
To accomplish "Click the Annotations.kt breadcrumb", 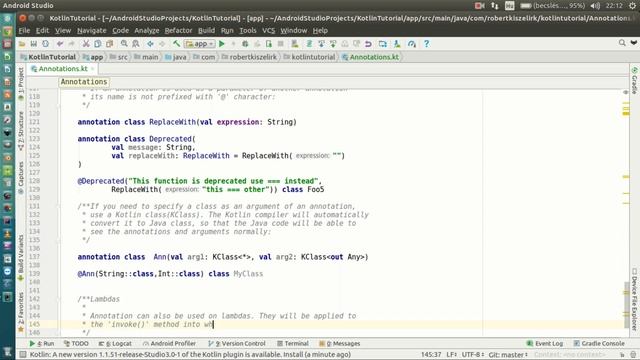I will pyautogui.click(x=370, y=57).
